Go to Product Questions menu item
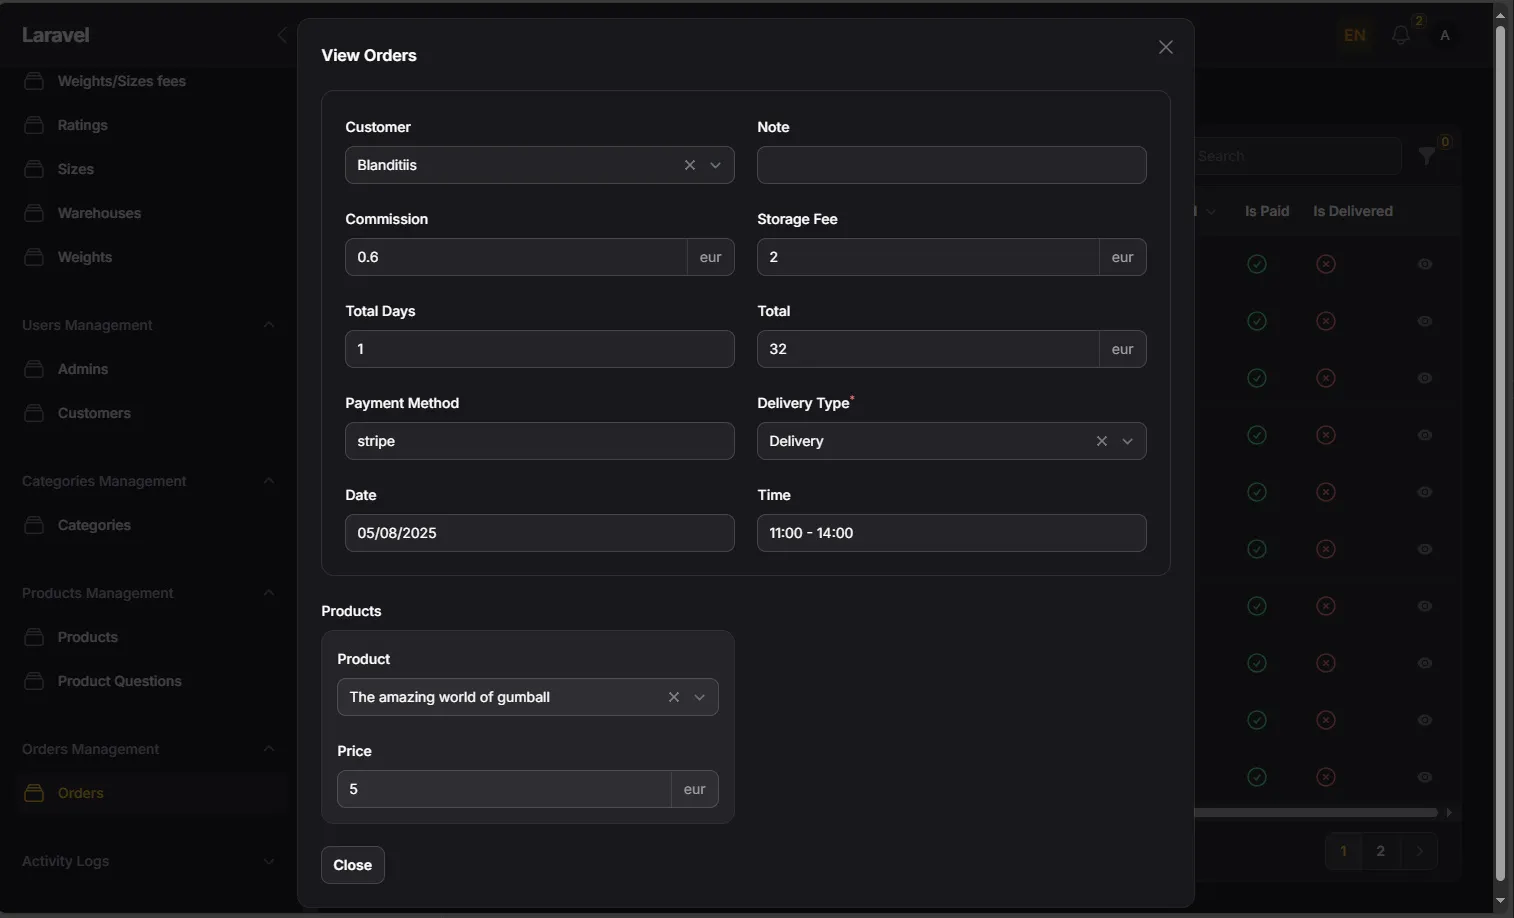1514x918 pixels. tap(120, 681)
